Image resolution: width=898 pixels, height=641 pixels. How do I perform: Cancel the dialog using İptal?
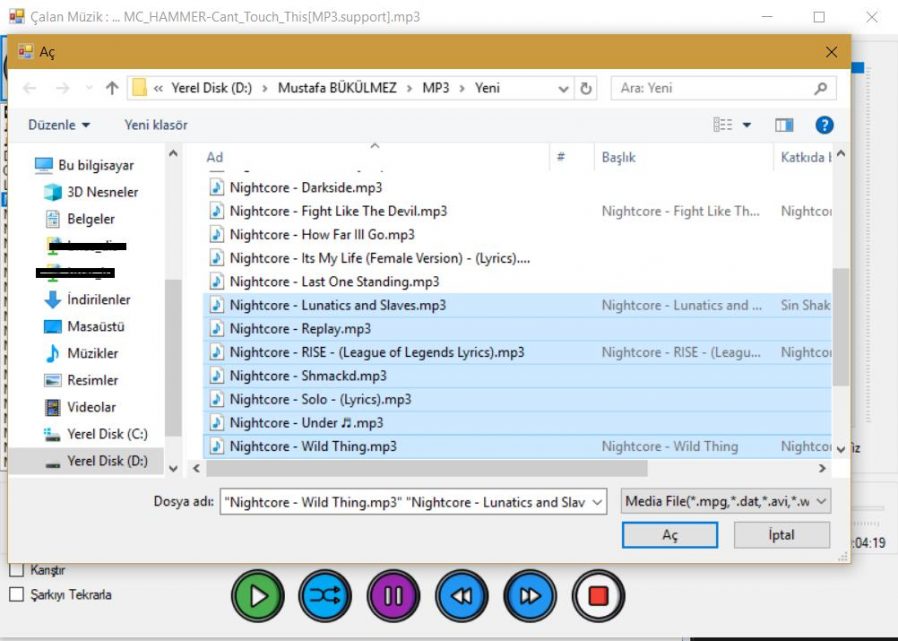click(x=781, y=535)
